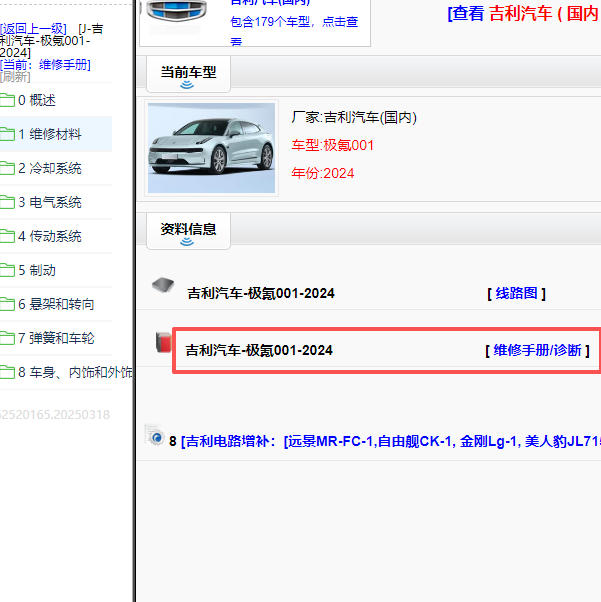Screen dimensions: 601x602
Task: Click the red book icon for 维修手册 row
Action: [x=163, y=342]
